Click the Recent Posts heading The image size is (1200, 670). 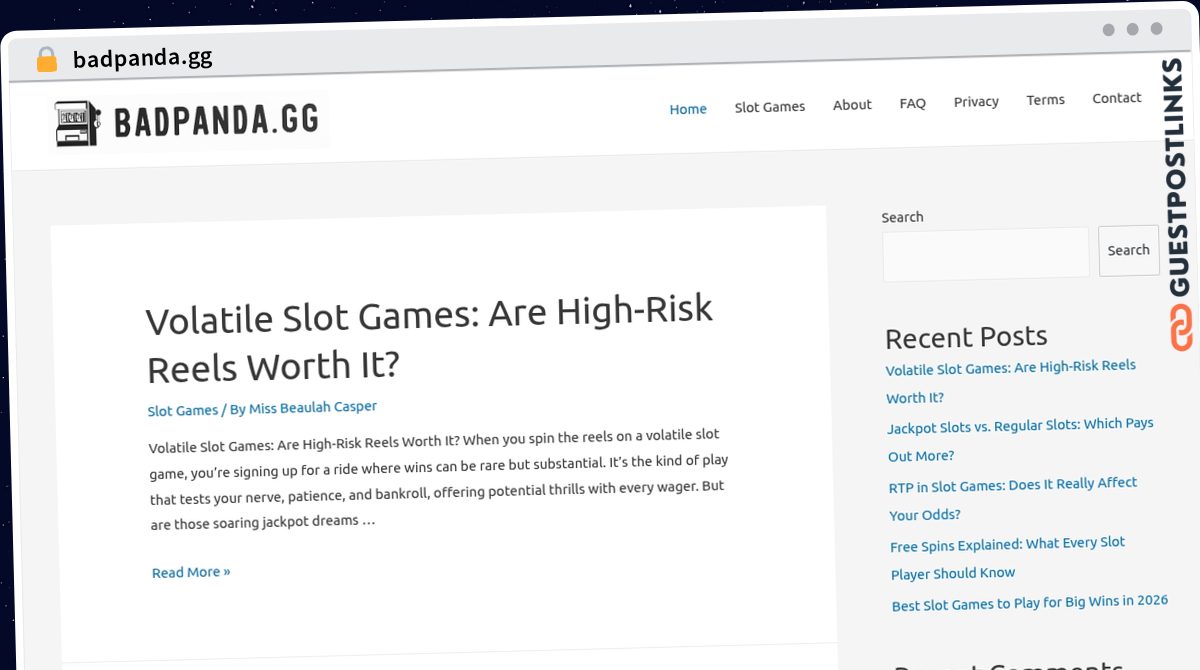point(966,337)
